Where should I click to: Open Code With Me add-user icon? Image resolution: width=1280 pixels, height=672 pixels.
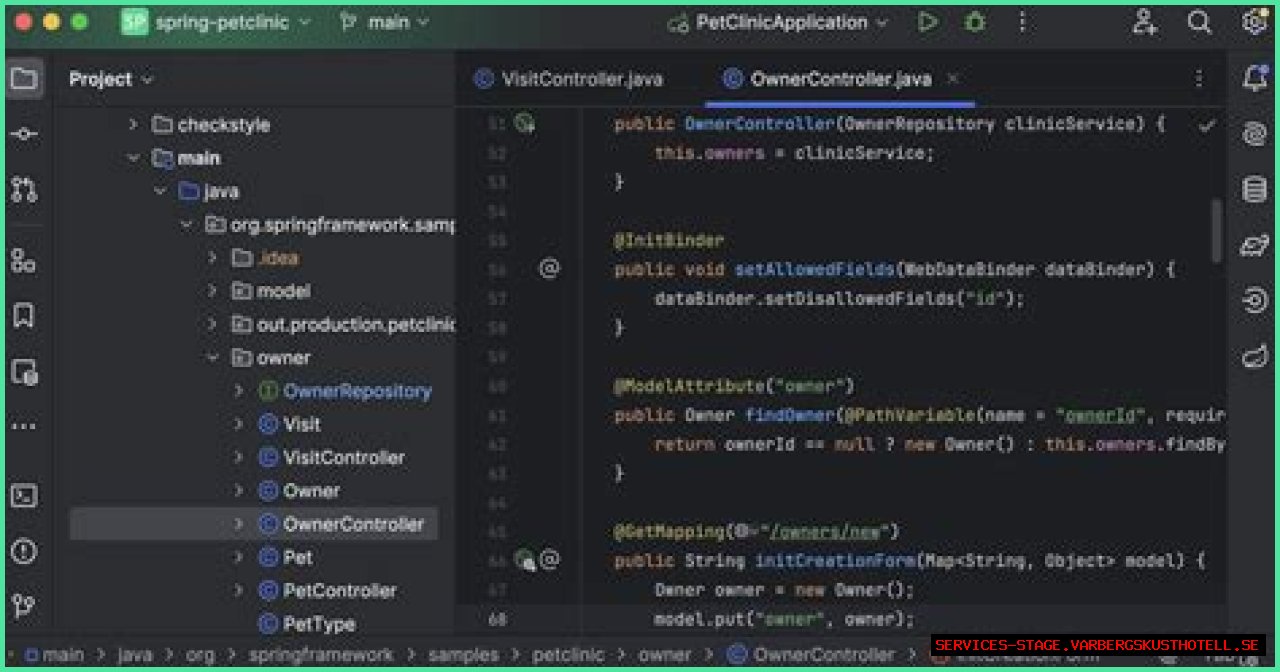point(1145,22)
